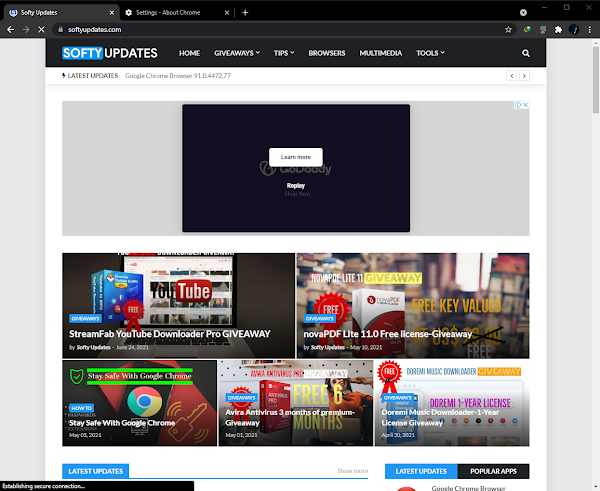The image size is (600, 491).
Task: Click GIVEAWAYS tag on the novaPDF card
Action: click(320, 318)
